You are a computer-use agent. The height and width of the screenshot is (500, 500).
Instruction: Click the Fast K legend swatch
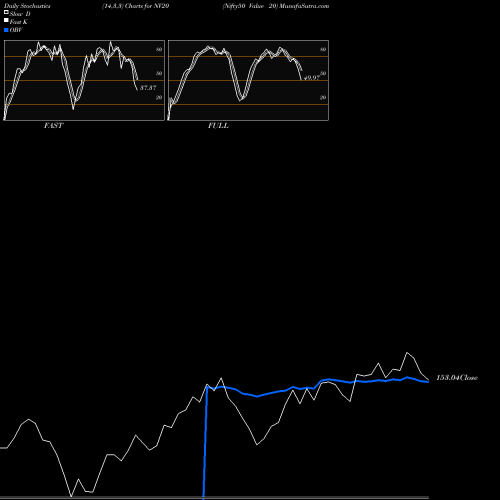tap(6, 20)
